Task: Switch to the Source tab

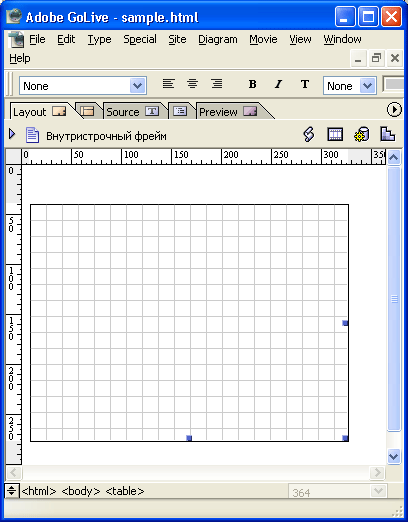Action: pyautogui.click(x=132, y=112)
